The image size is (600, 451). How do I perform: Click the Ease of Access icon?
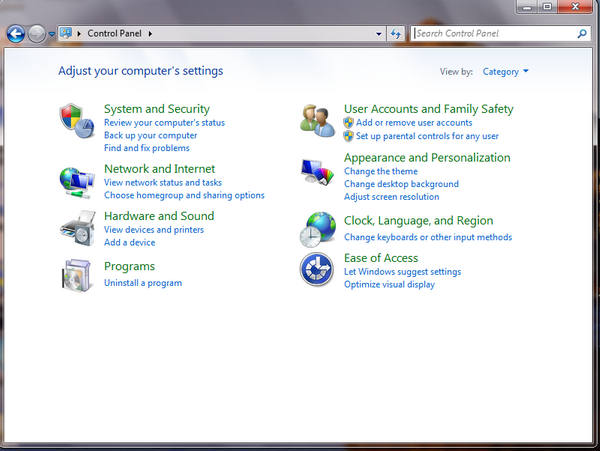316,269
